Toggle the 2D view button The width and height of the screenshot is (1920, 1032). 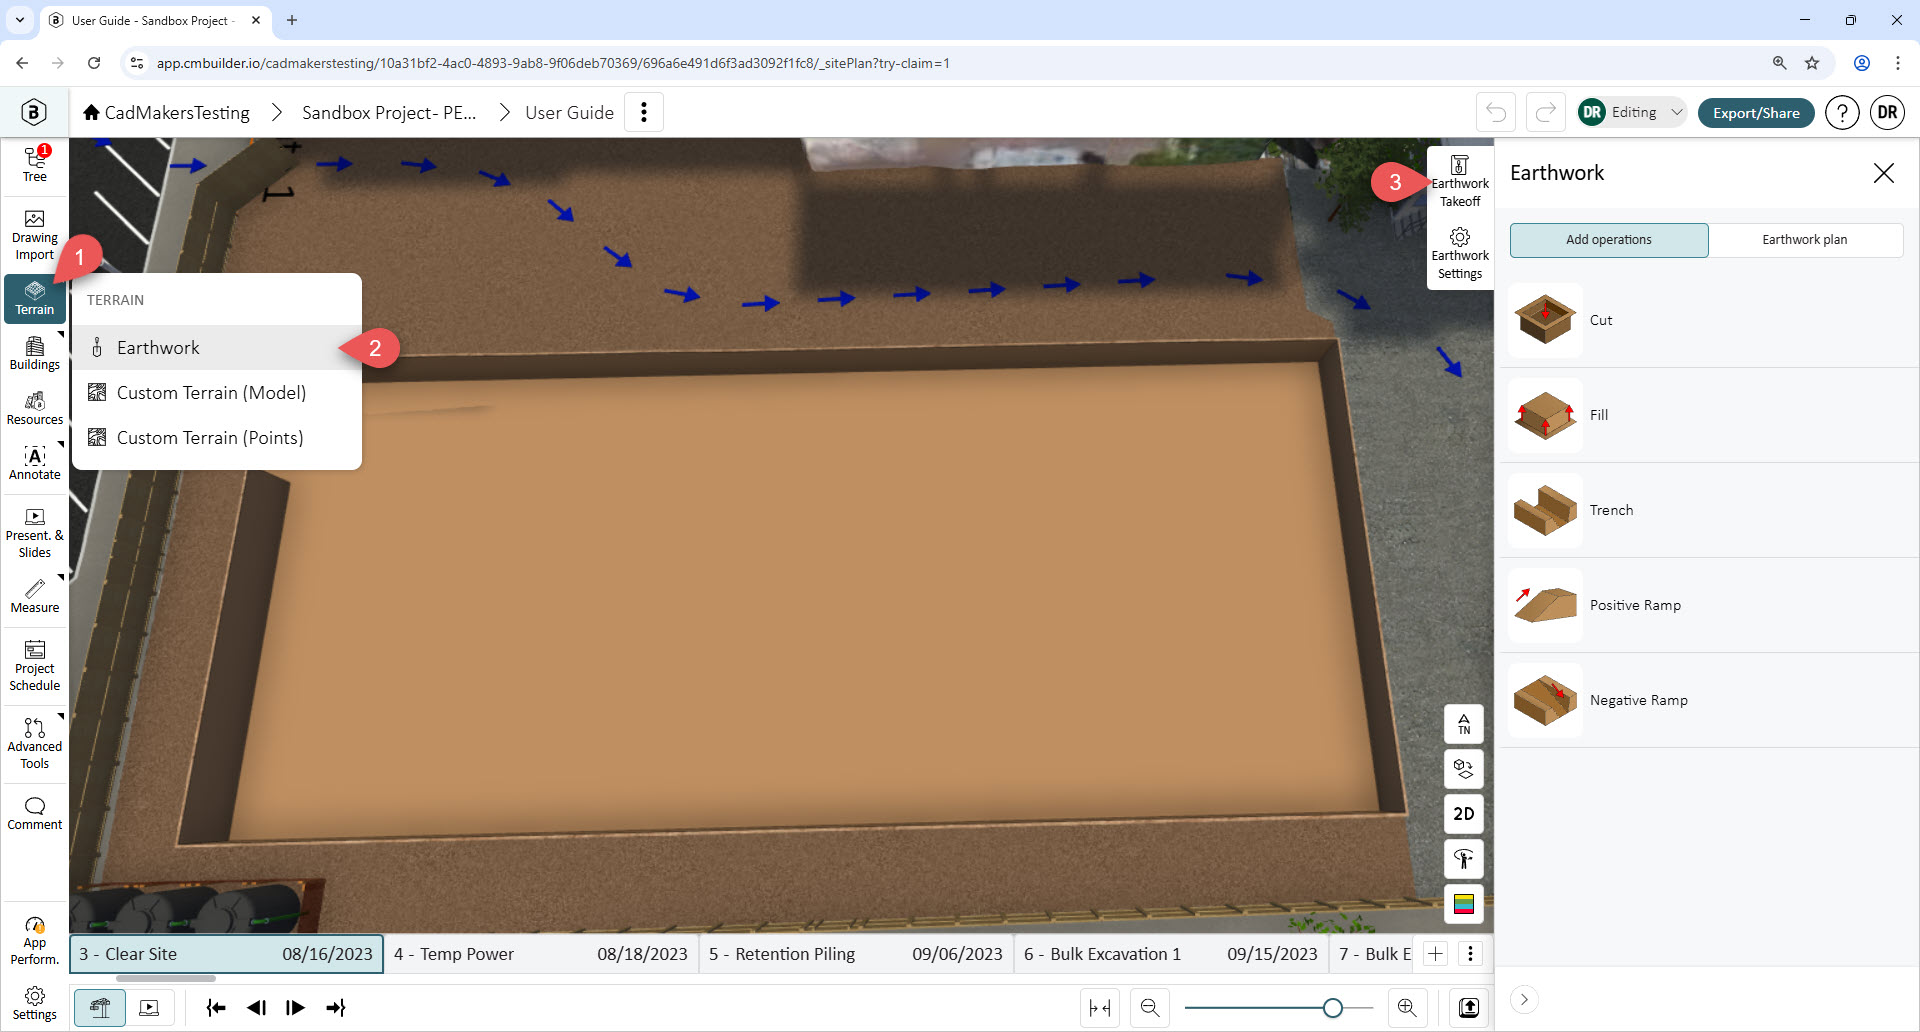tap(1464, 814)
